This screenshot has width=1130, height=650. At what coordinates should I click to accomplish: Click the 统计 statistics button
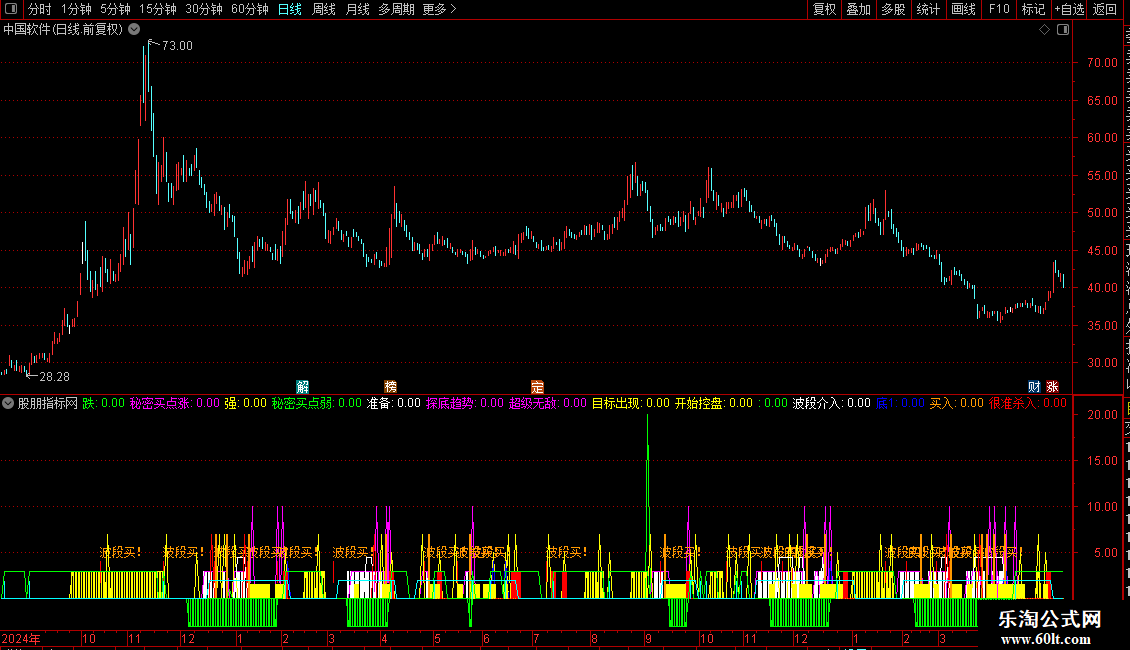(x=928, y=9)
